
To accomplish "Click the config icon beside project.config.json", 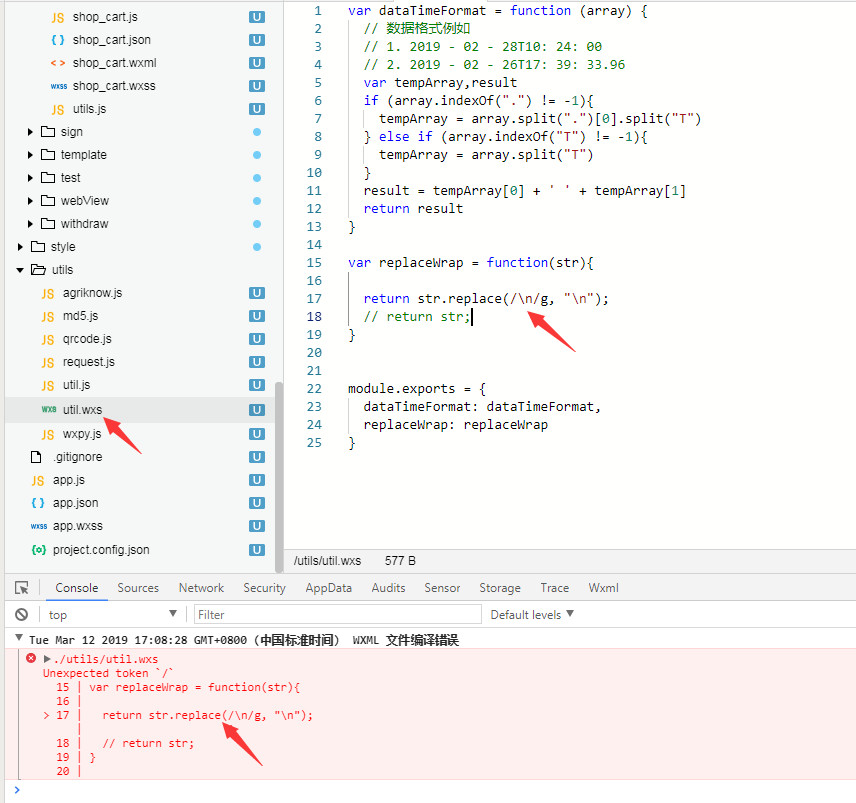I will coord(38,550).
